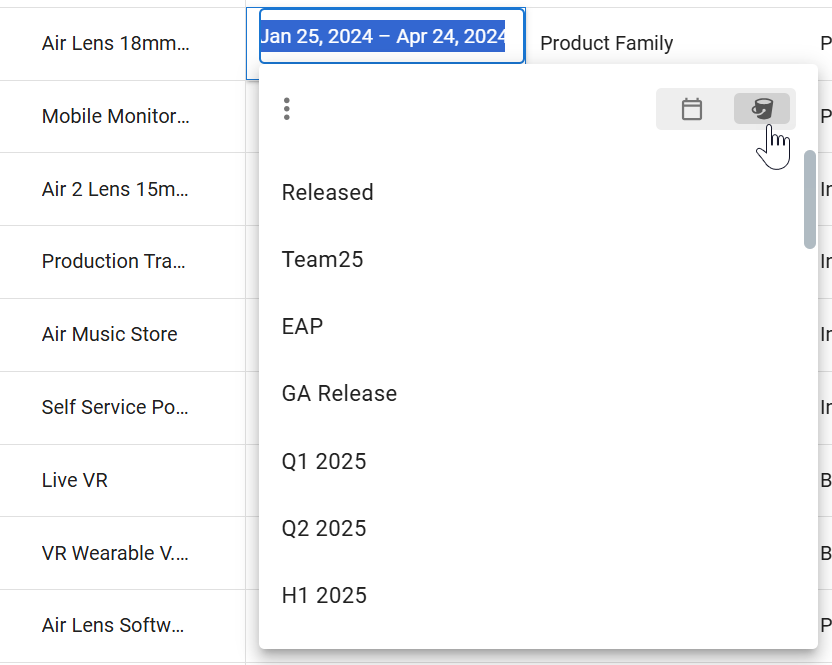832x665 pixels.
Task: Click the popup list scrollbar
Action: click(808, 200)
